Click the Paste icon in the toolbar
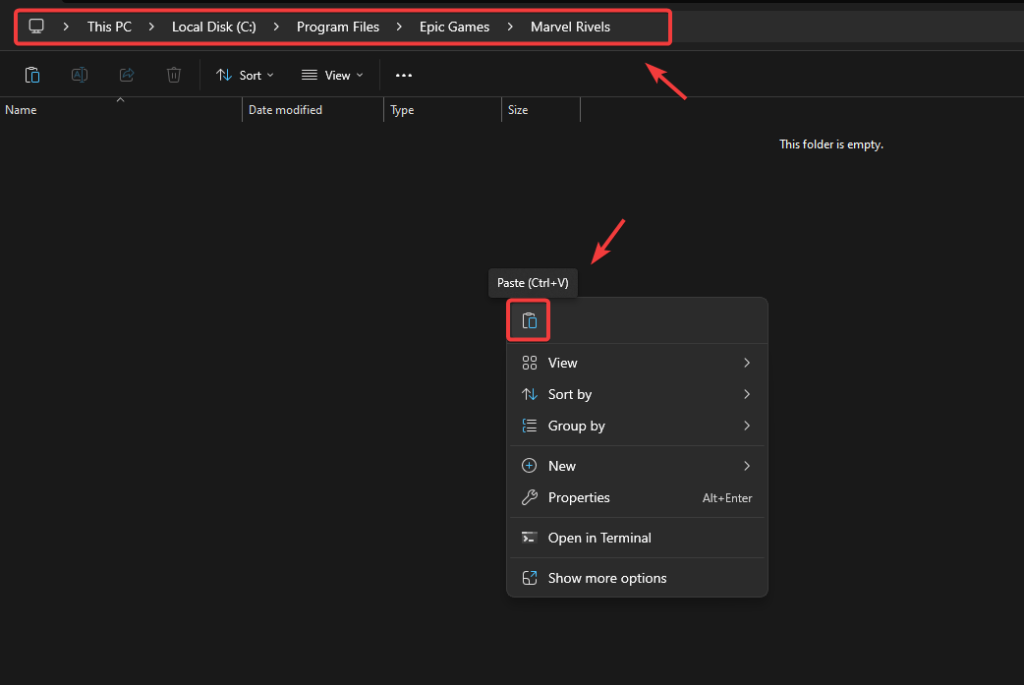Screen dimensions: 1024x685 coord(32,75)
